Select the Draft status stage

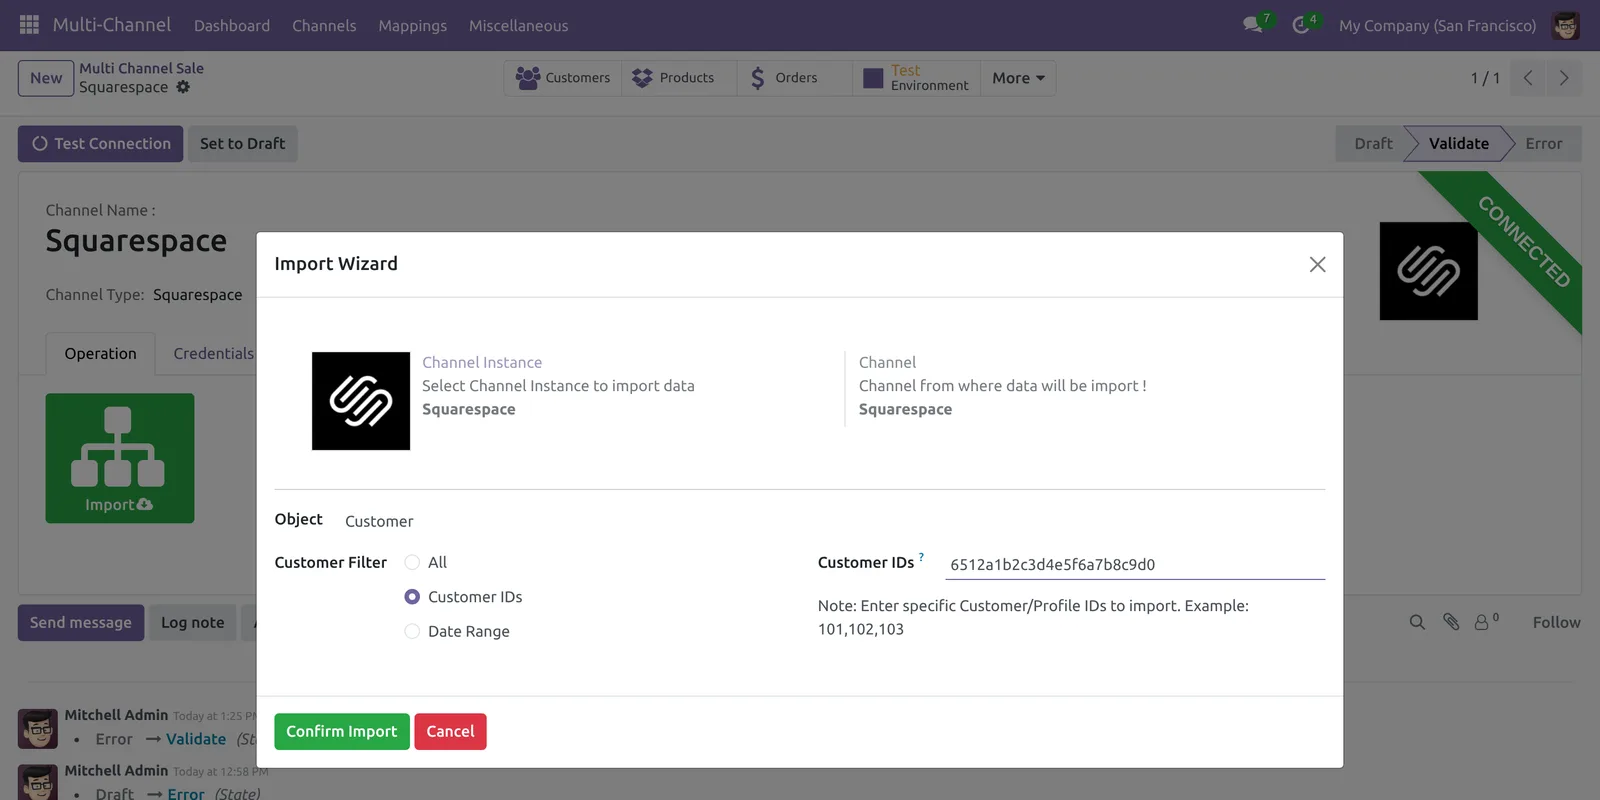[x=1373, y=143]
